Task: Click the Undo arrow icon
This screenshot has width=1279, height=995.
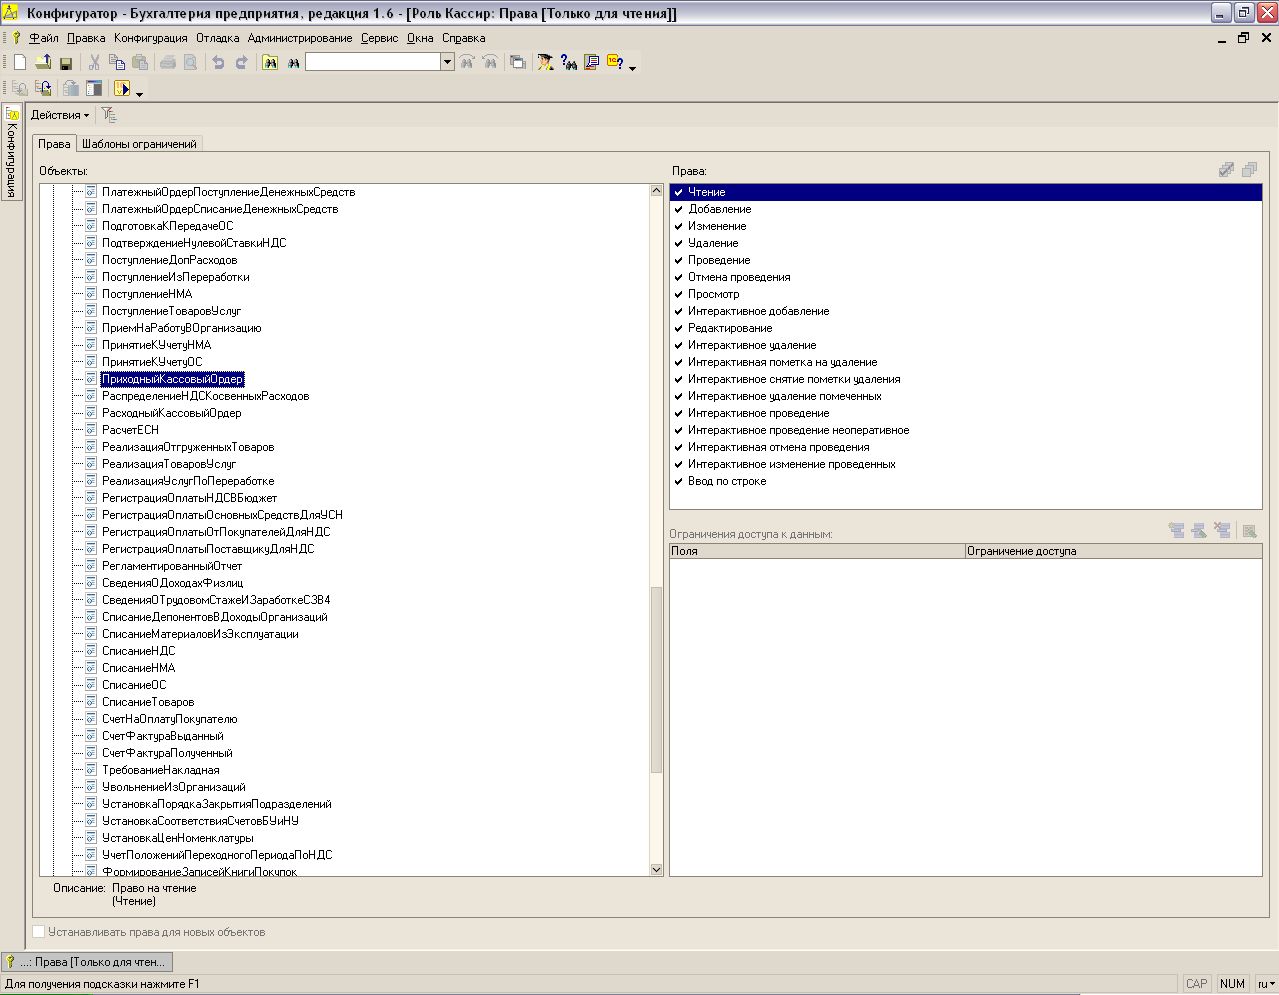Action: (x=218, y=62)
